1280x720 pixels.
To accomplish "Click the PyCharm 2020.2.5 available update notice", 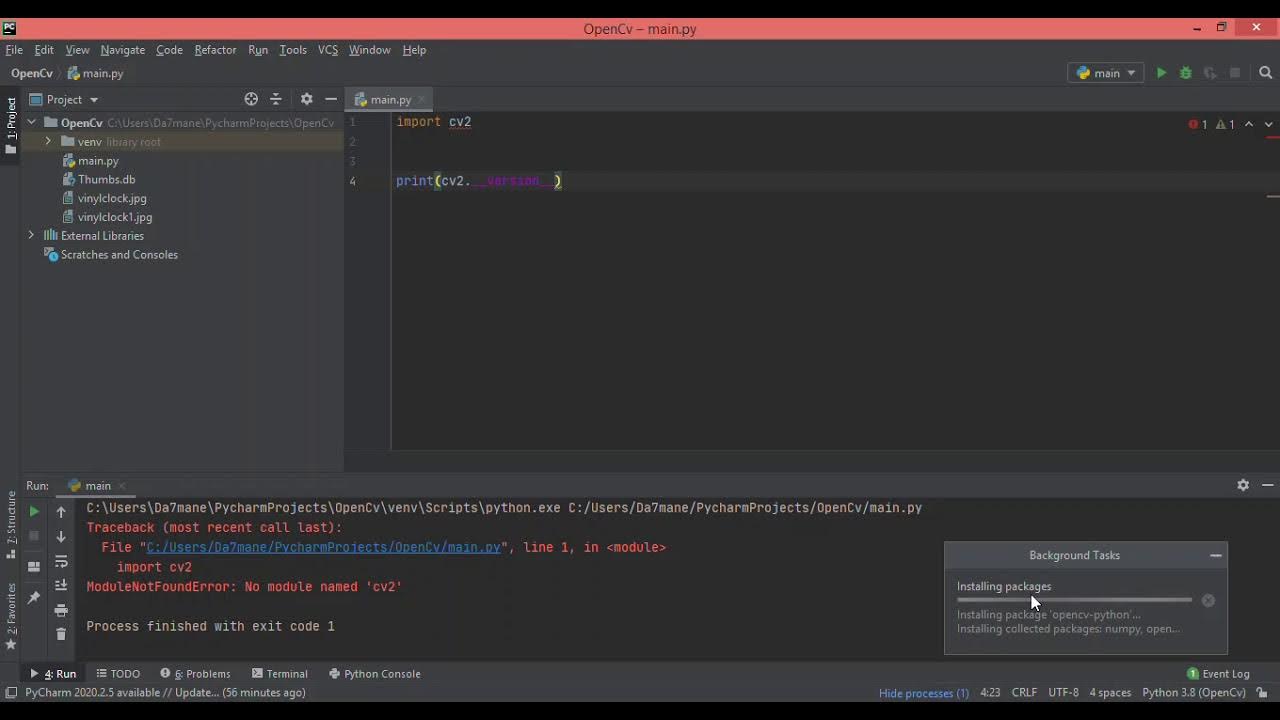I will (165, 692).
